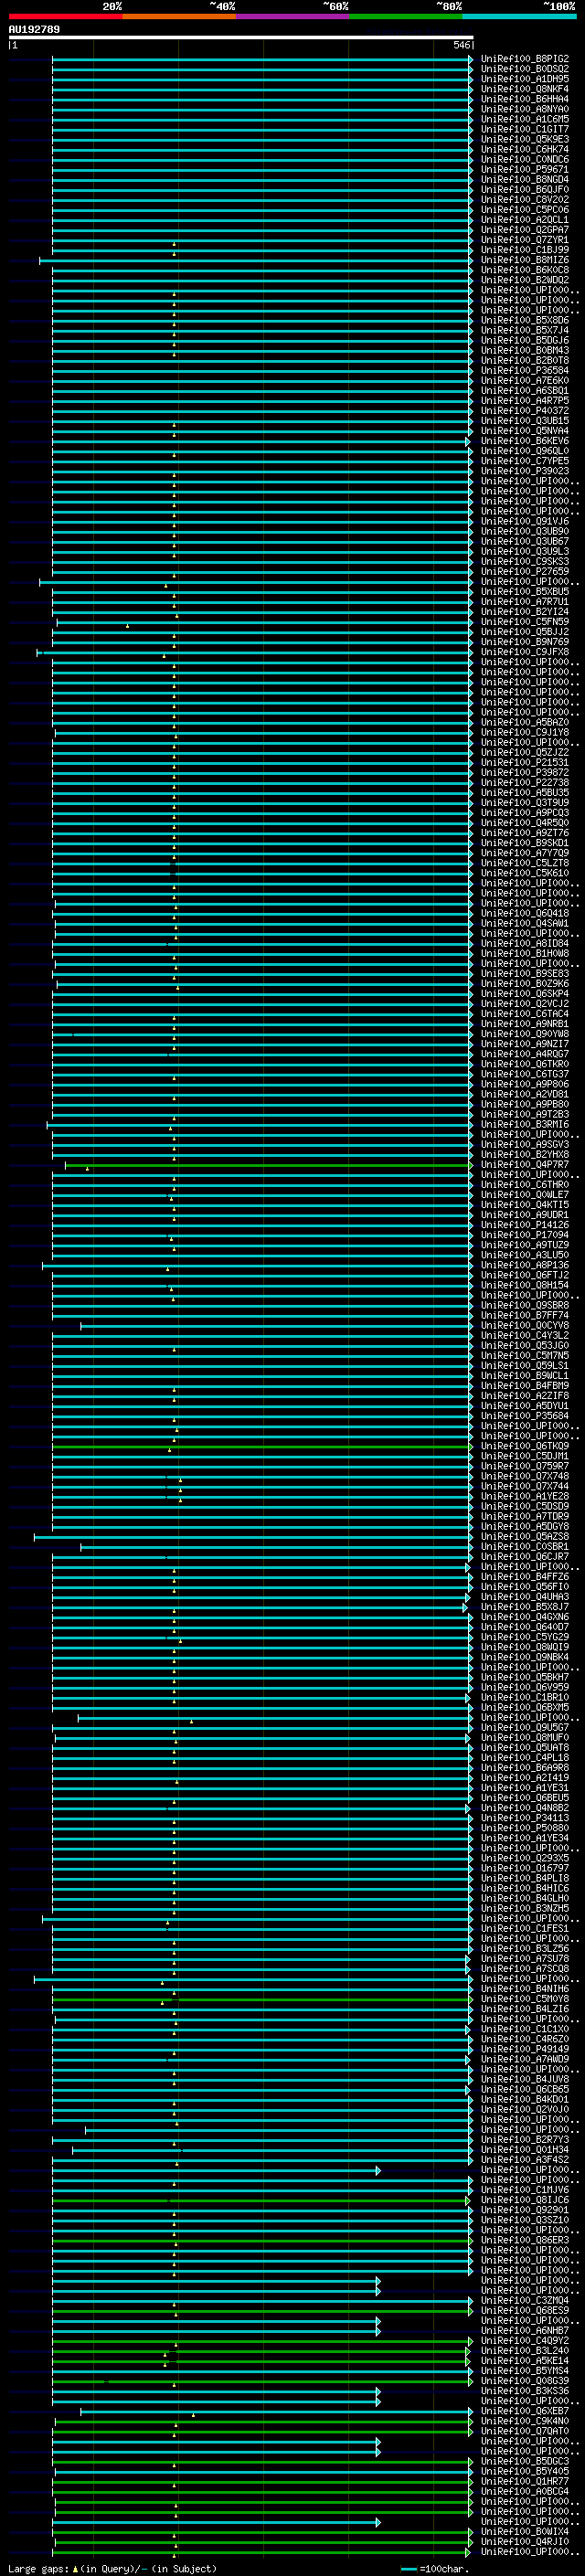Click the label UniRef100_B5X8J7
This screenshot has width=585, height=2576.
pos(525,1607)
